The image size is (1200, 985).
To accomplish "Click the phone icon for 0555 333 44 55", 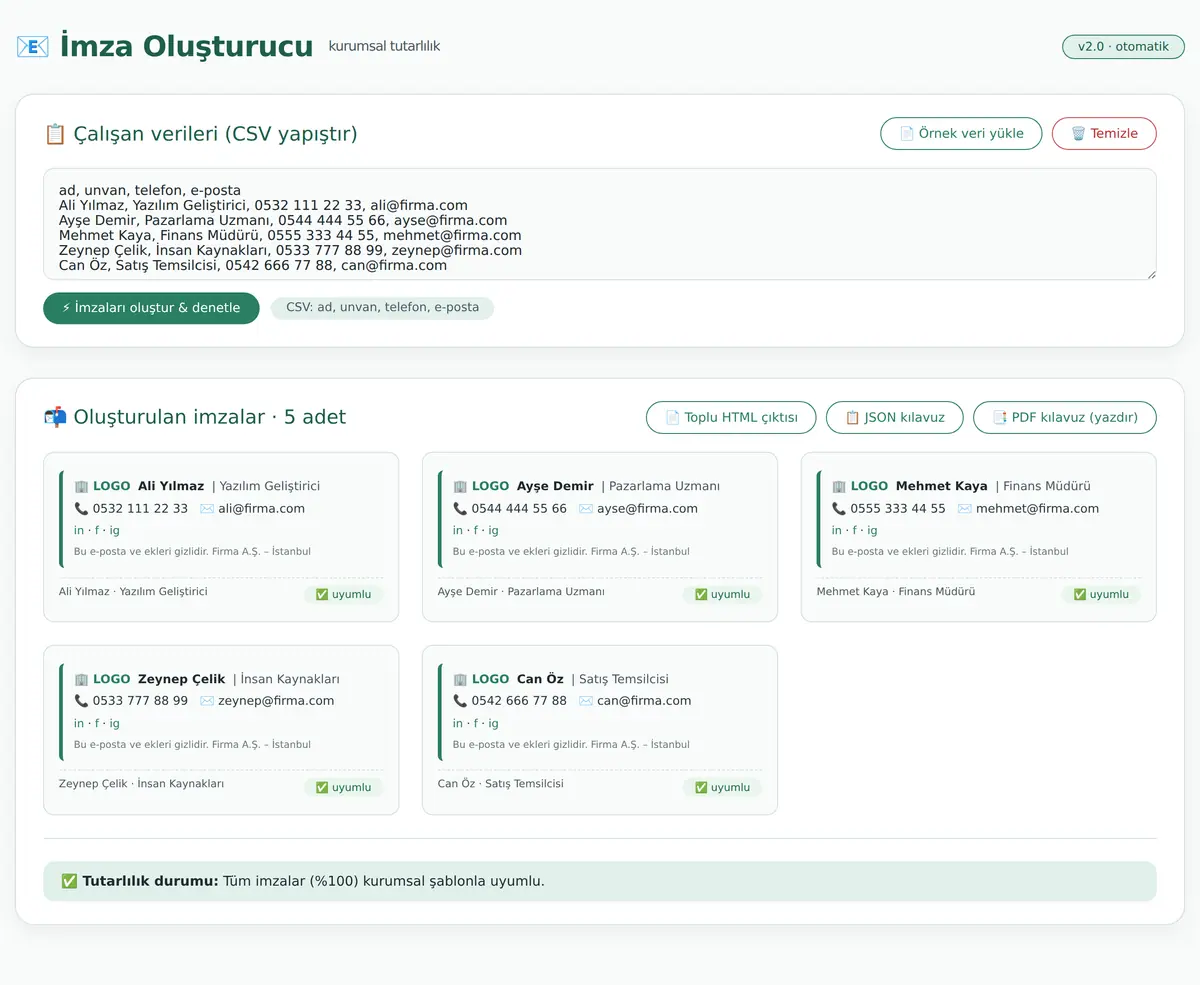I will [839, 508].
